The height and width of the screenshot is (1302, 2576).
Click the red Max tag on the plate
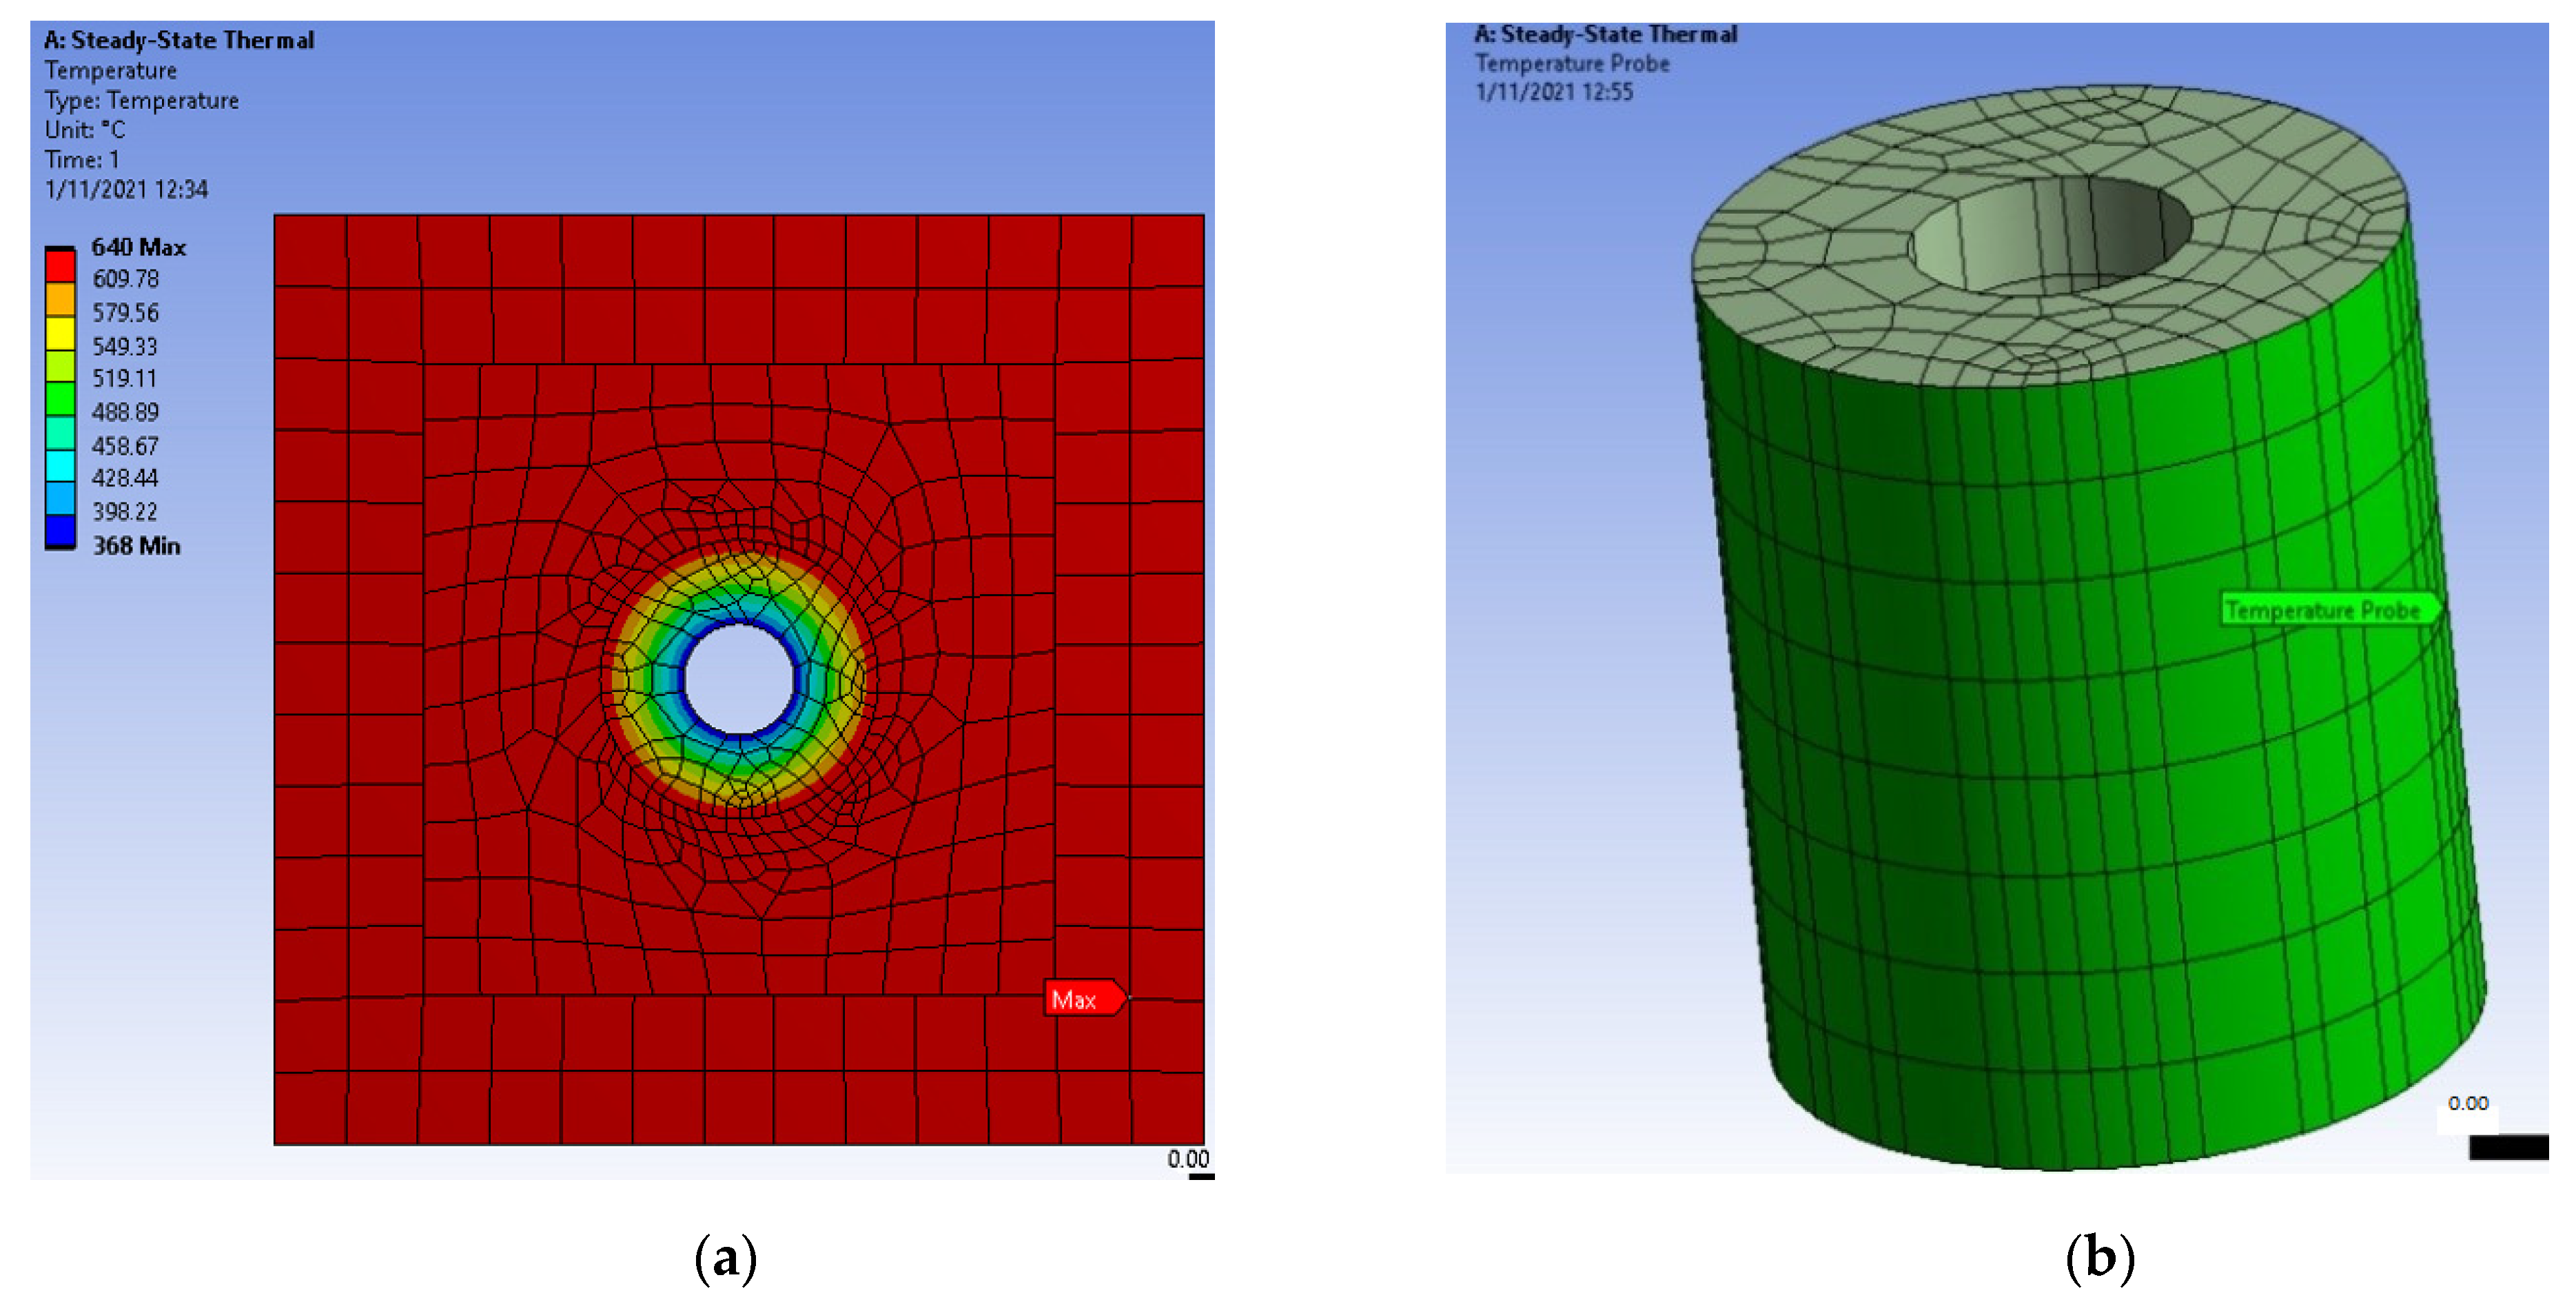[x=1085, y=998]
